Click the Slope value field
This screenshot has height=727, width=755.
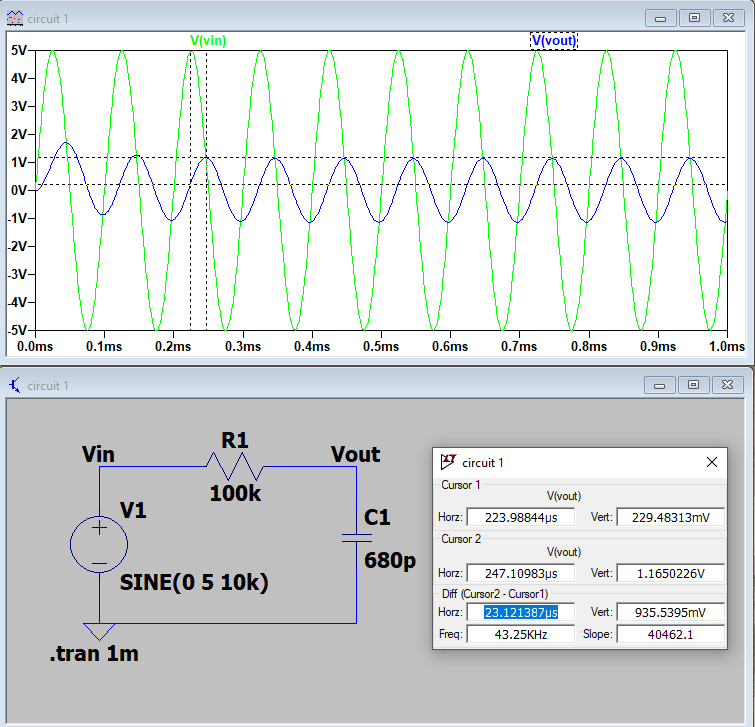tap(670, 634)
